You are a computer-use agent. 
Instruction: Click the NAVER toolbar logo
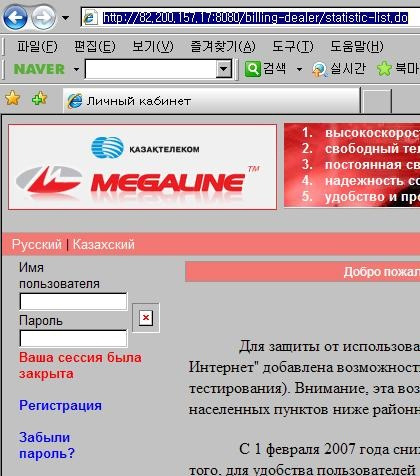click(x=39, y=69)
